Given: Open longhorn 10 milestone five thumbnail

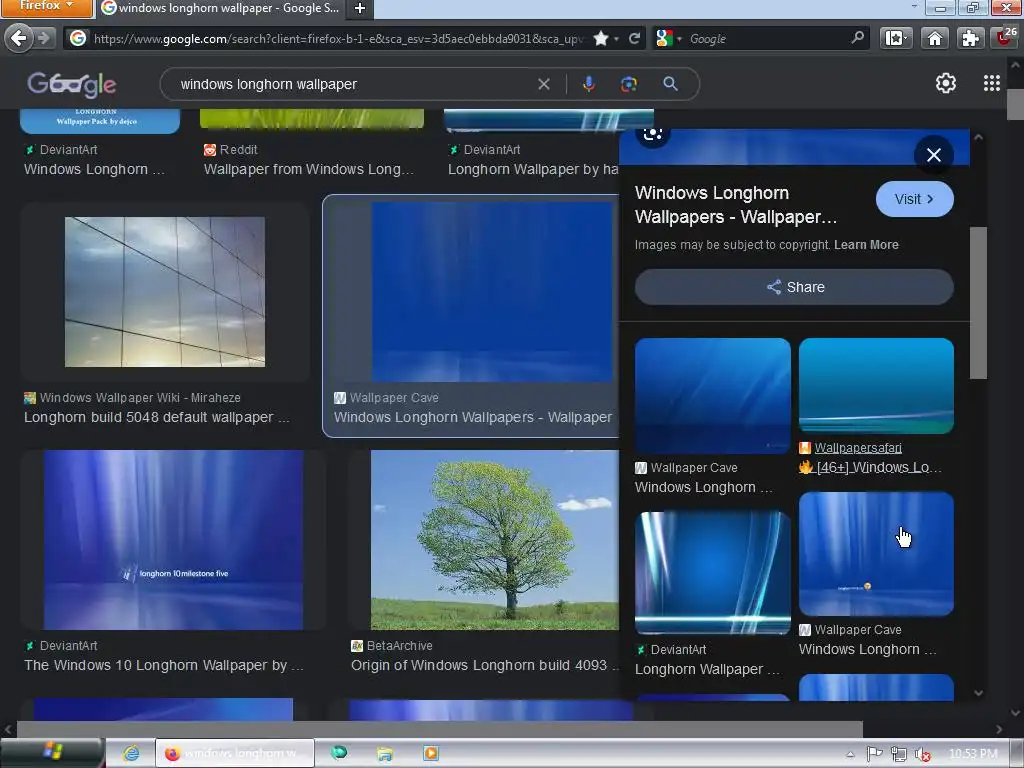Looking at the screenshot, I should (x=173, y=539).
